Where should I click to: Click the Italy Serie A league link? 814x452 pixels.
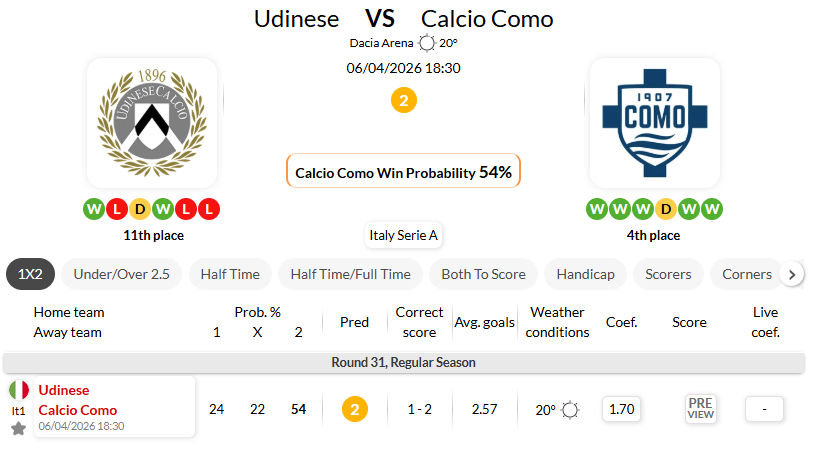(404, 236)
